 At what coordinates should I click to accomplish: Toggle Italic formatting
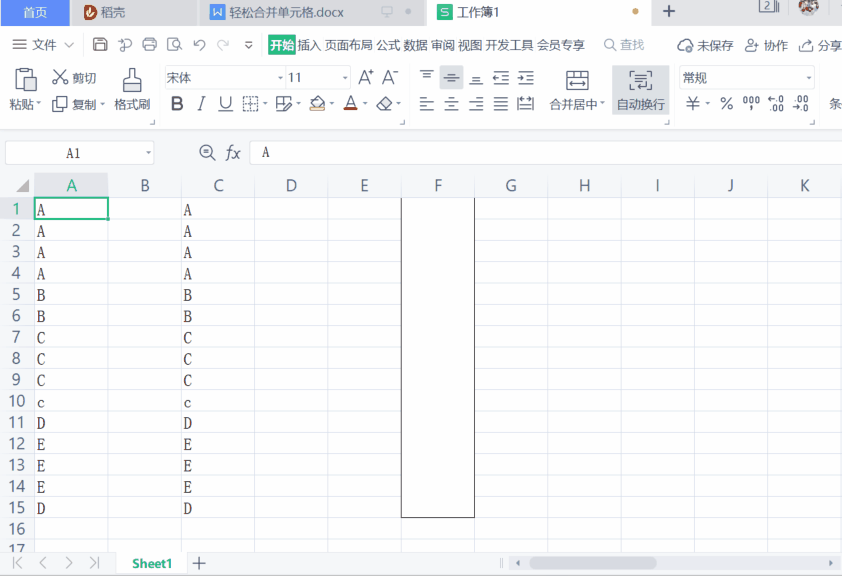201,104
